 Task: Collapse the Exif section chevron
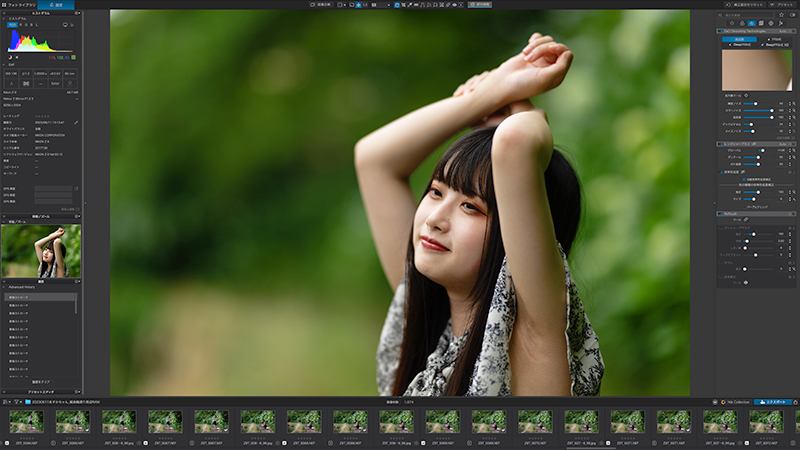(4, 65)
